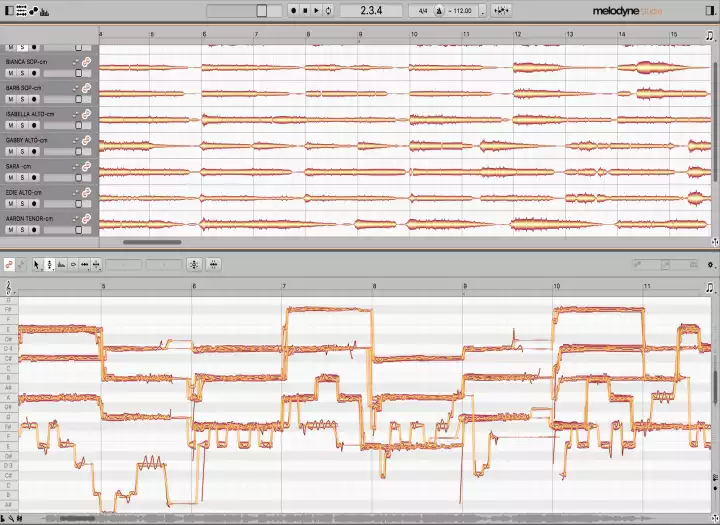Toggle edit link for BARB SOP-cm
Screen dimensions: 720x525
tap(86, 88)
